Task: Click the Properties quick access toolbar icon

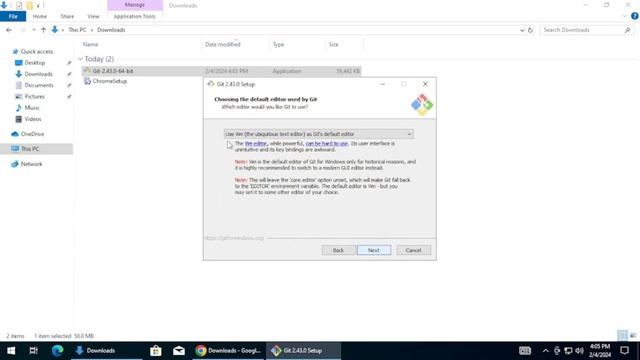Action: tap(19, 5)
